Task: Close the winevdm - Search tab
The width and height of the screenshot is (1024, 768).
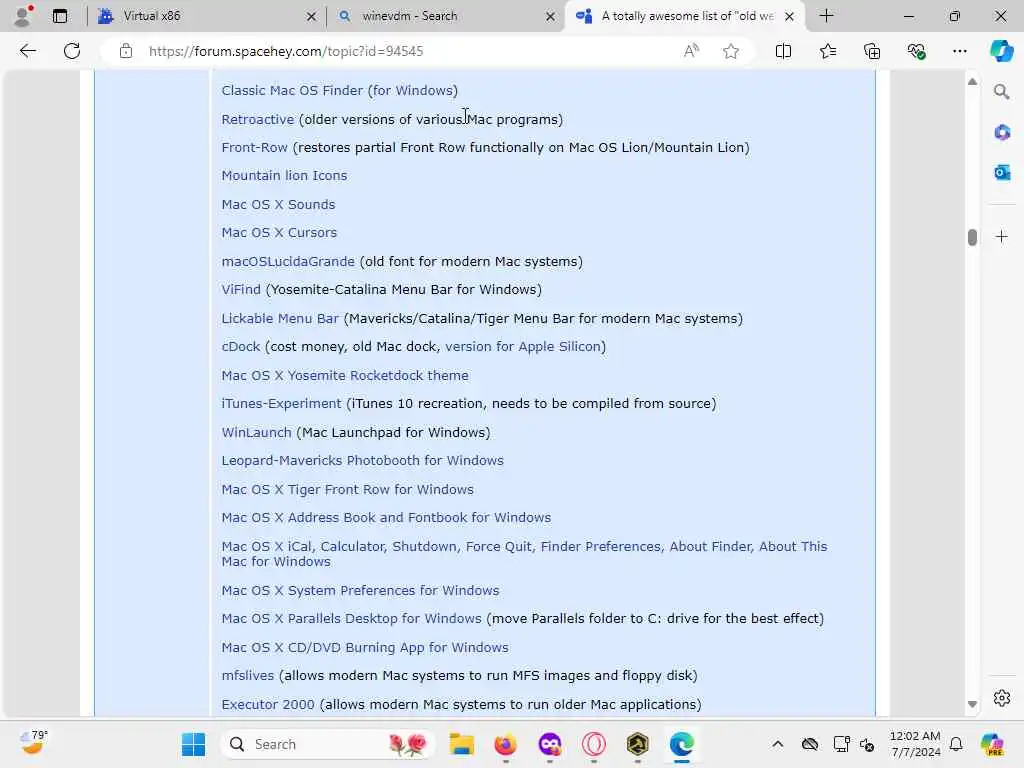Action: pyautogui.click(x=551, y=16)
